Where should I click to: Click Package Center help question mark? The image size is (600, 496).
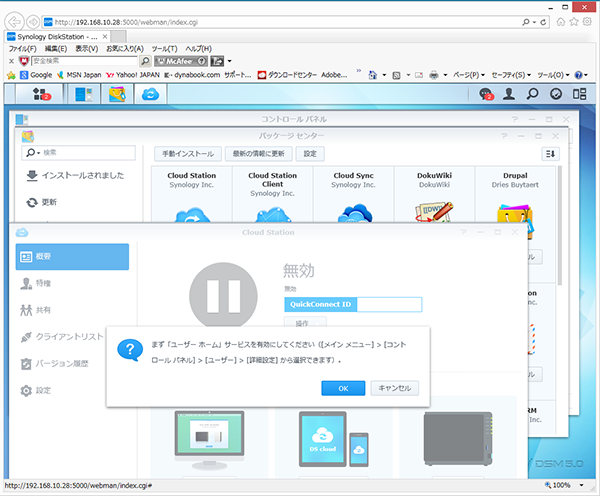[x=504, y=136]
